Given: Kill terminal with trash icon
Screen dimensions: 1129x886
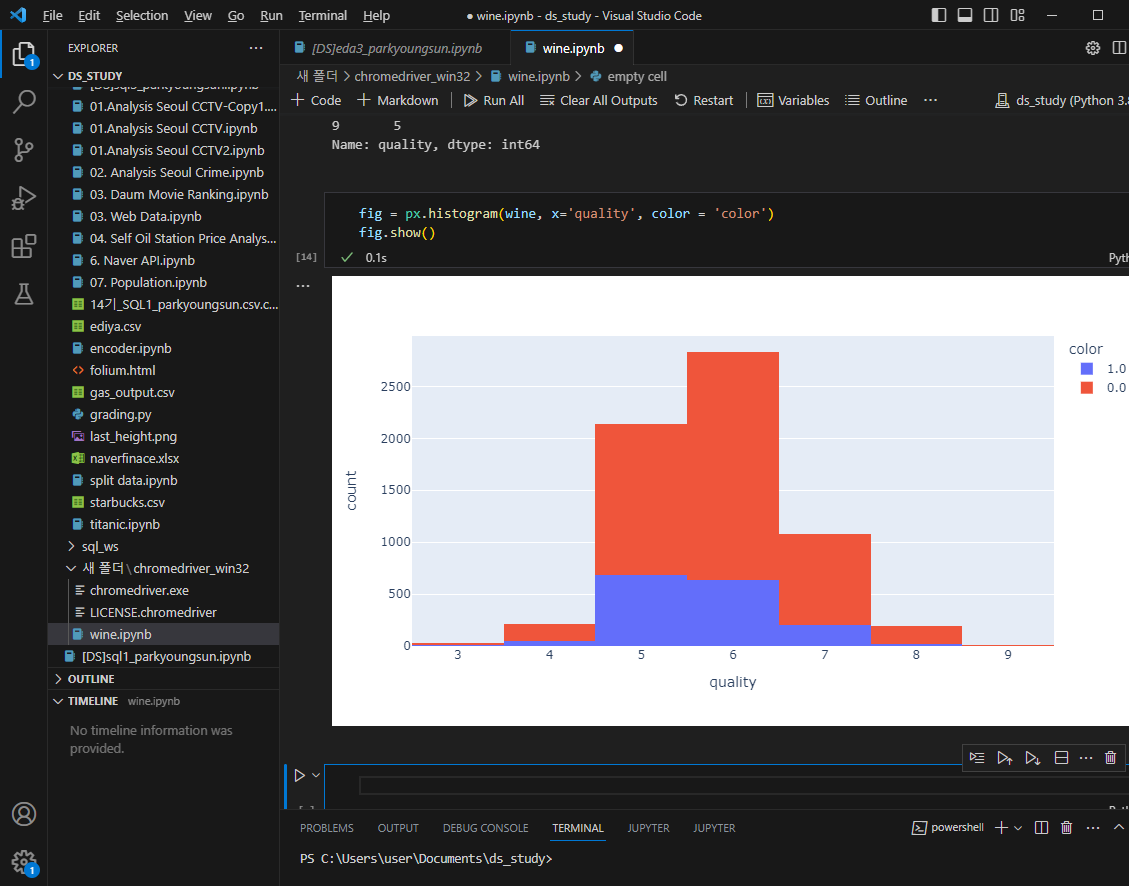Looking at the screenshot, I should 1066,828.
